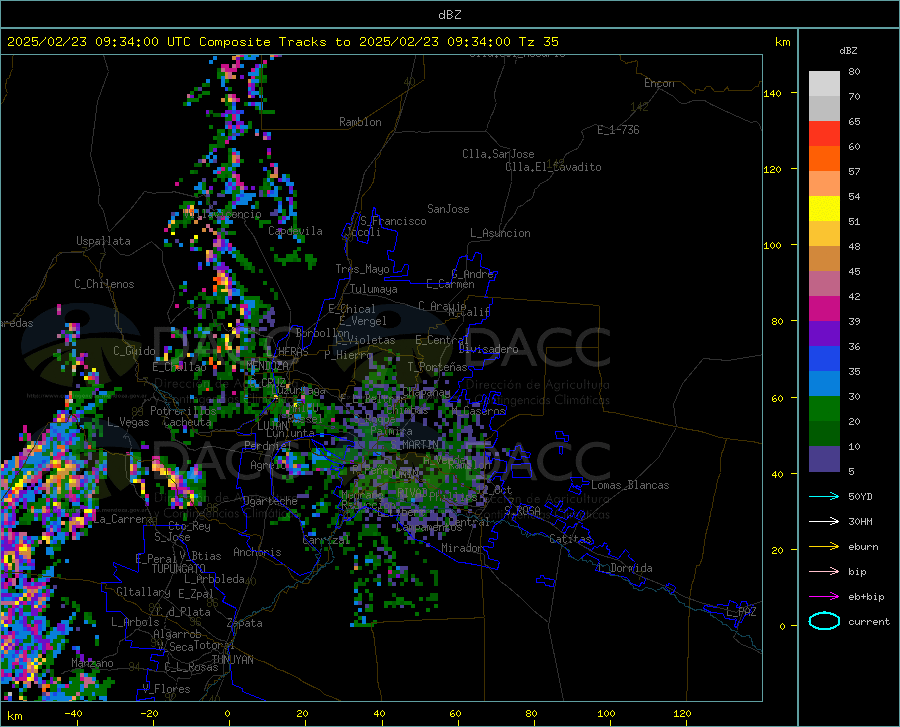Click the pink bip arrow in legend
This screenshot has height=727, width=900.
pos(824,572)
